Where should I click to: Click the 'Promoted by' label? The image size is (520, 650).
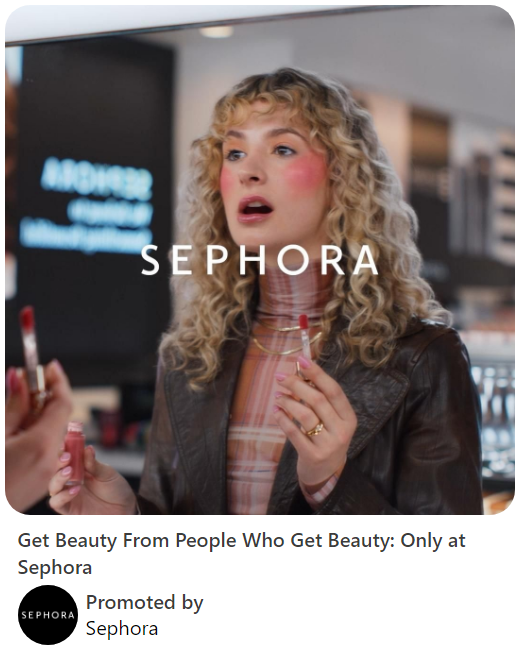coord(144,602)
